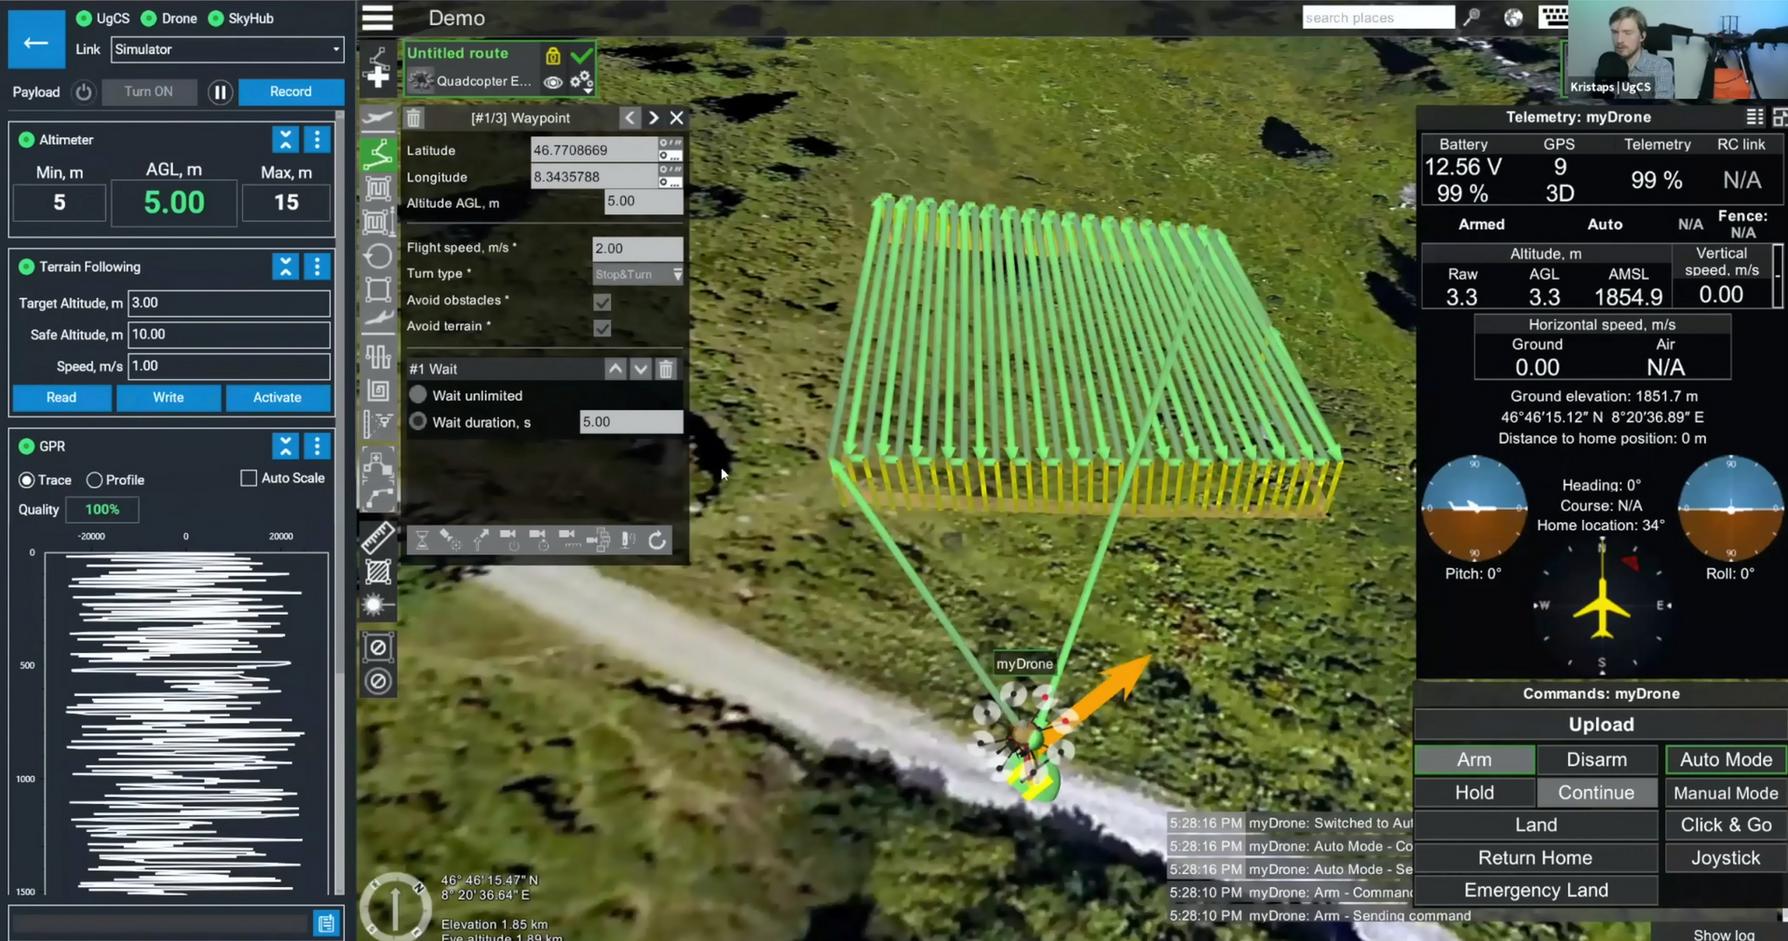The height and width of the screenshot is (941, 1788).
Task: Open the Altimeter options menu
Action: coord(317,140)
